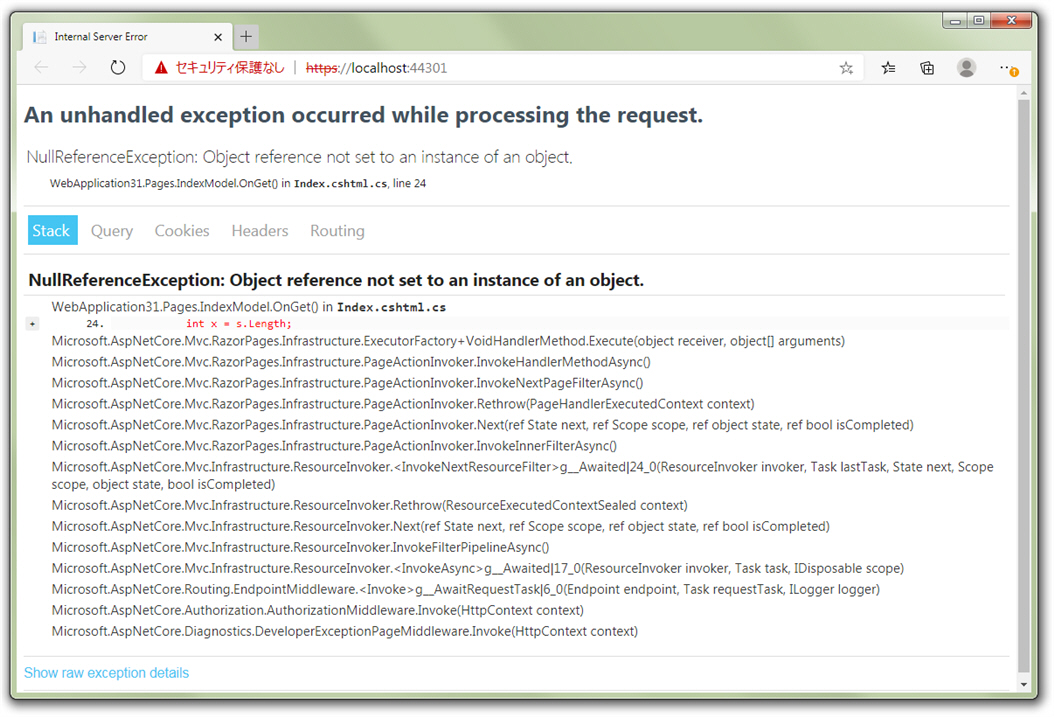Click the EndpointMiddleware stack frame
This screenshot has width=1054, height=717.
[466, 589]
